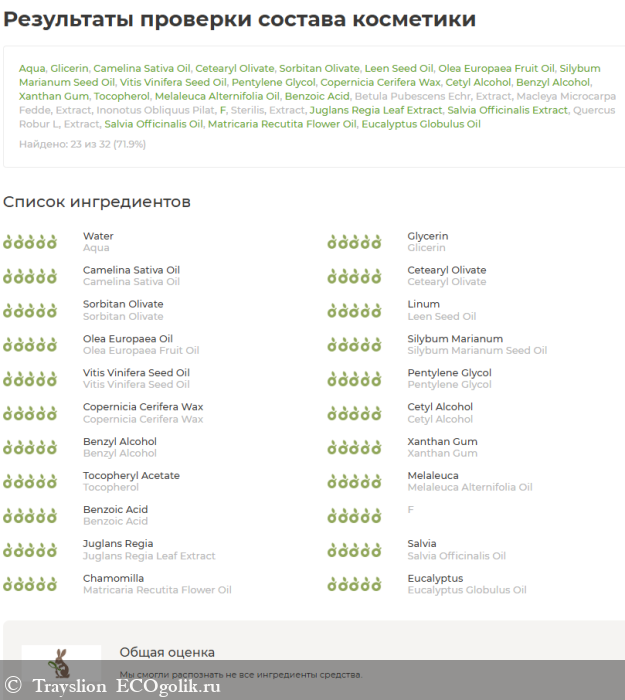Click the rating icons next to Glycerin row
Image resolution: width=625 pixels, height=700 pixels.
354,242
